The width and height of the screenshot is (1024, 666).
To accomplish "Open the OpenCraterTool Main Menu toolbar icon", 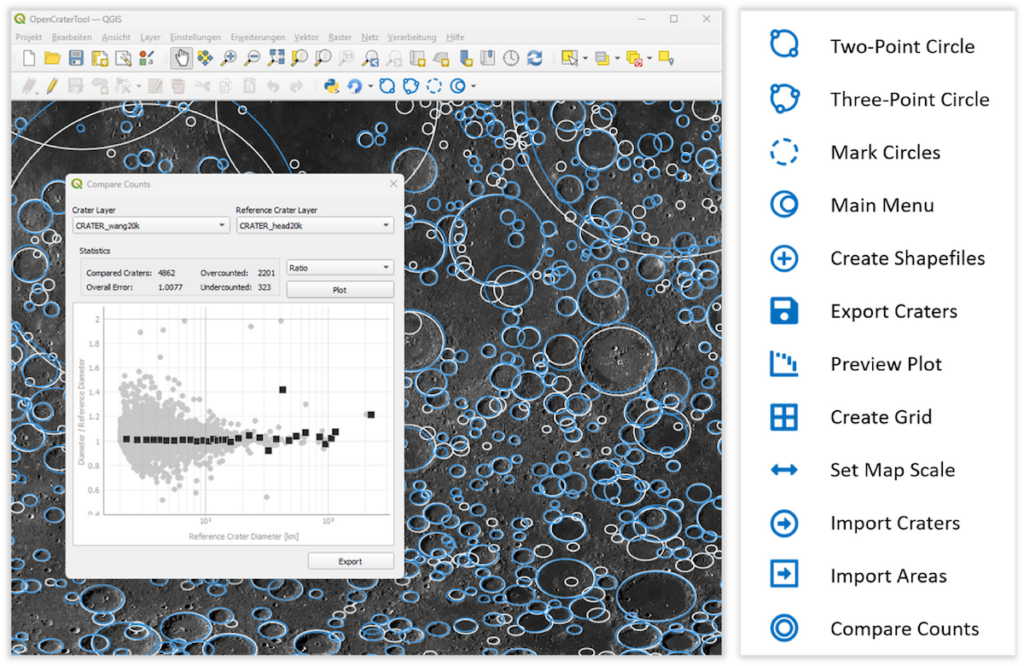I will [458, 86].
